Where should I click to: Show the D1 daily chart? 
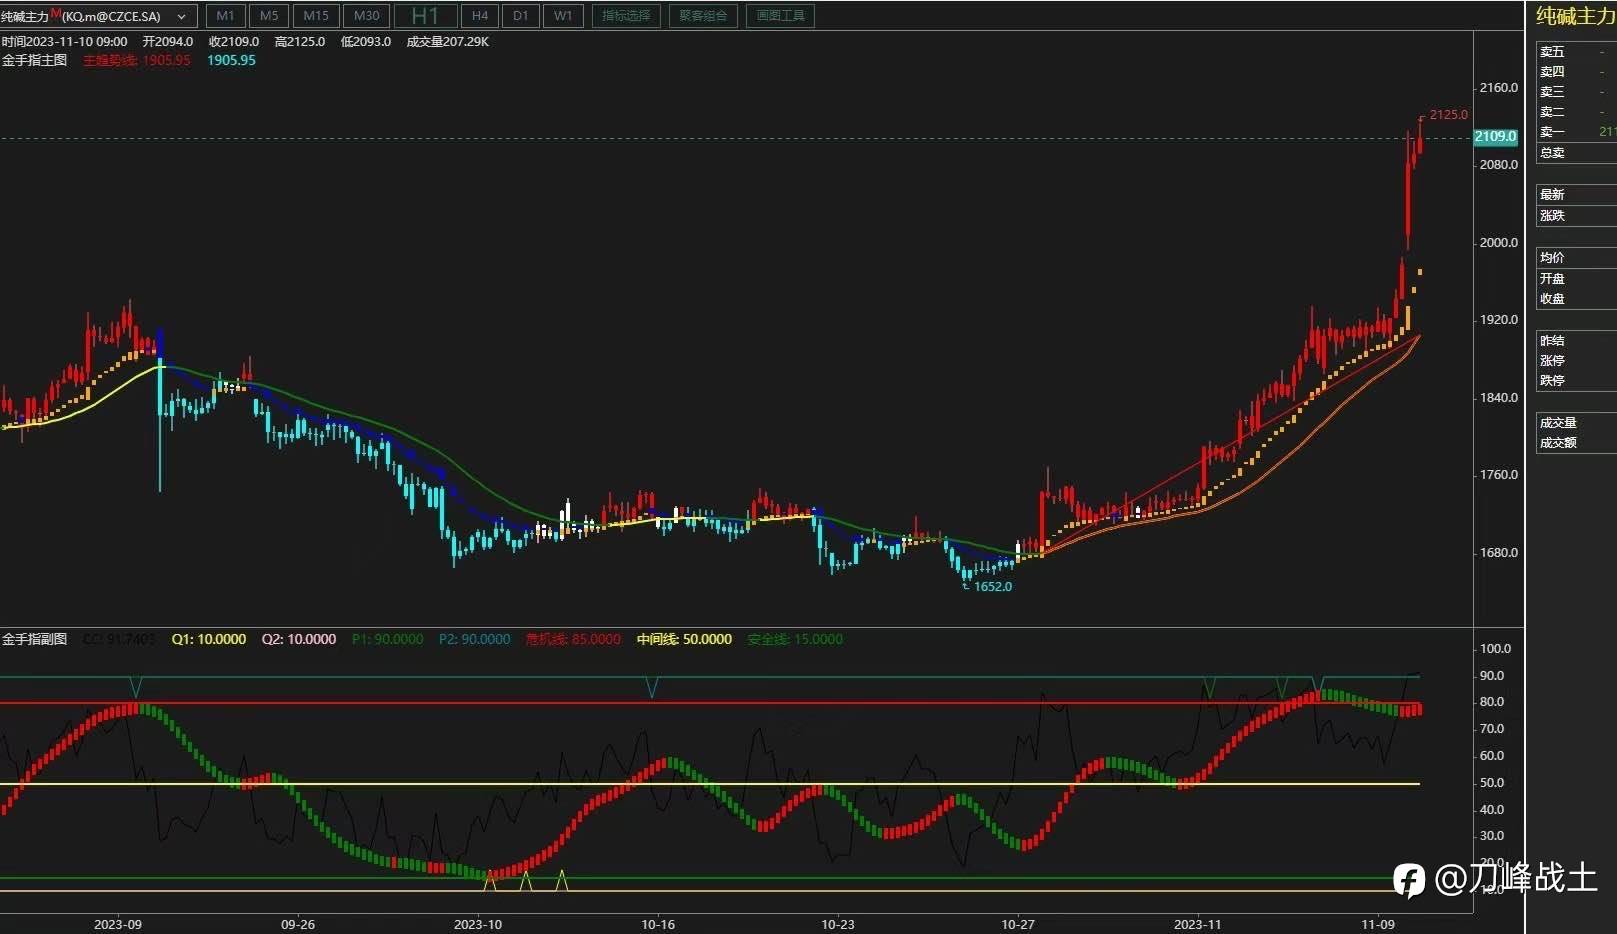click(521, 16)
